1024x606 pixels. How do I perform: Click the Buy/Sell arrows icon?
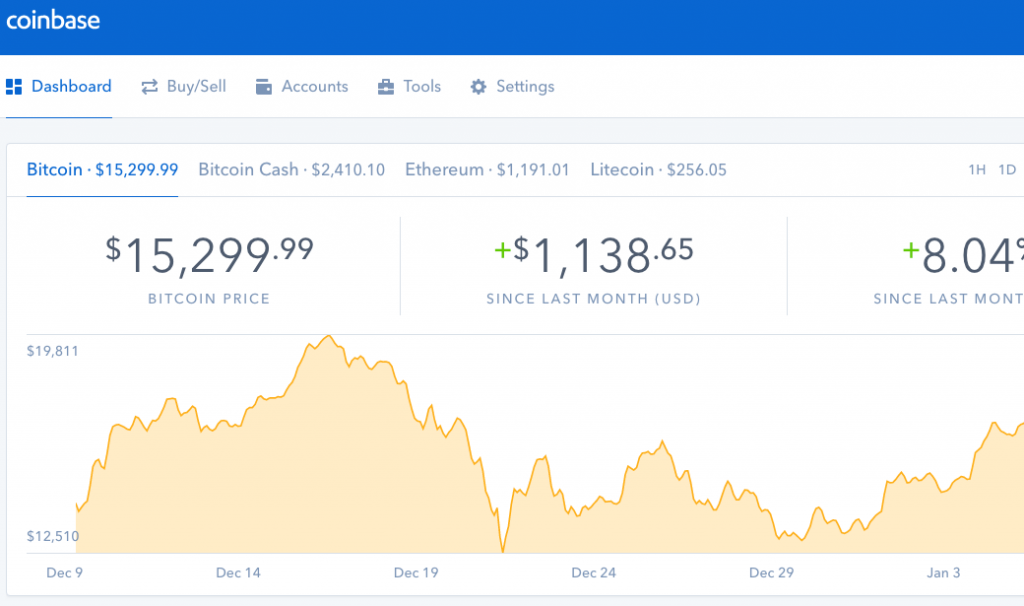coord(150,87)
